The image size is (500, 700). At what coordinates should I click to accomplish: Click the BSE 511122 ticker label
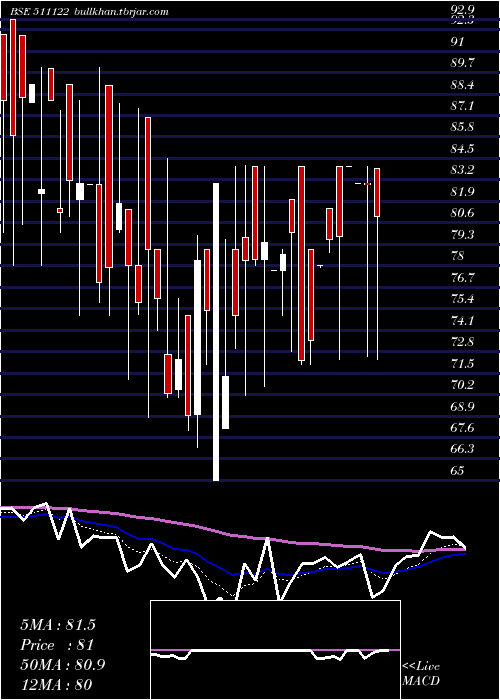coord(41,12)
